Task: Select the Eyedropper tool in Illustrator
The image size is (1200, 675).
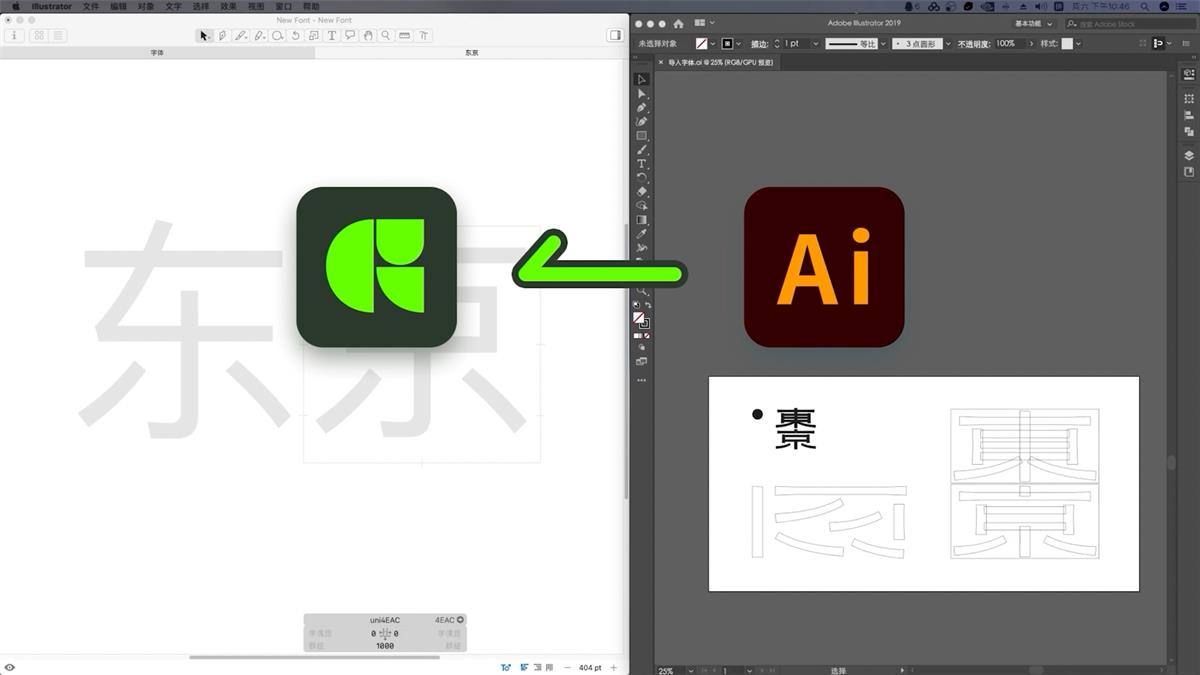Action: pos(642,233)
